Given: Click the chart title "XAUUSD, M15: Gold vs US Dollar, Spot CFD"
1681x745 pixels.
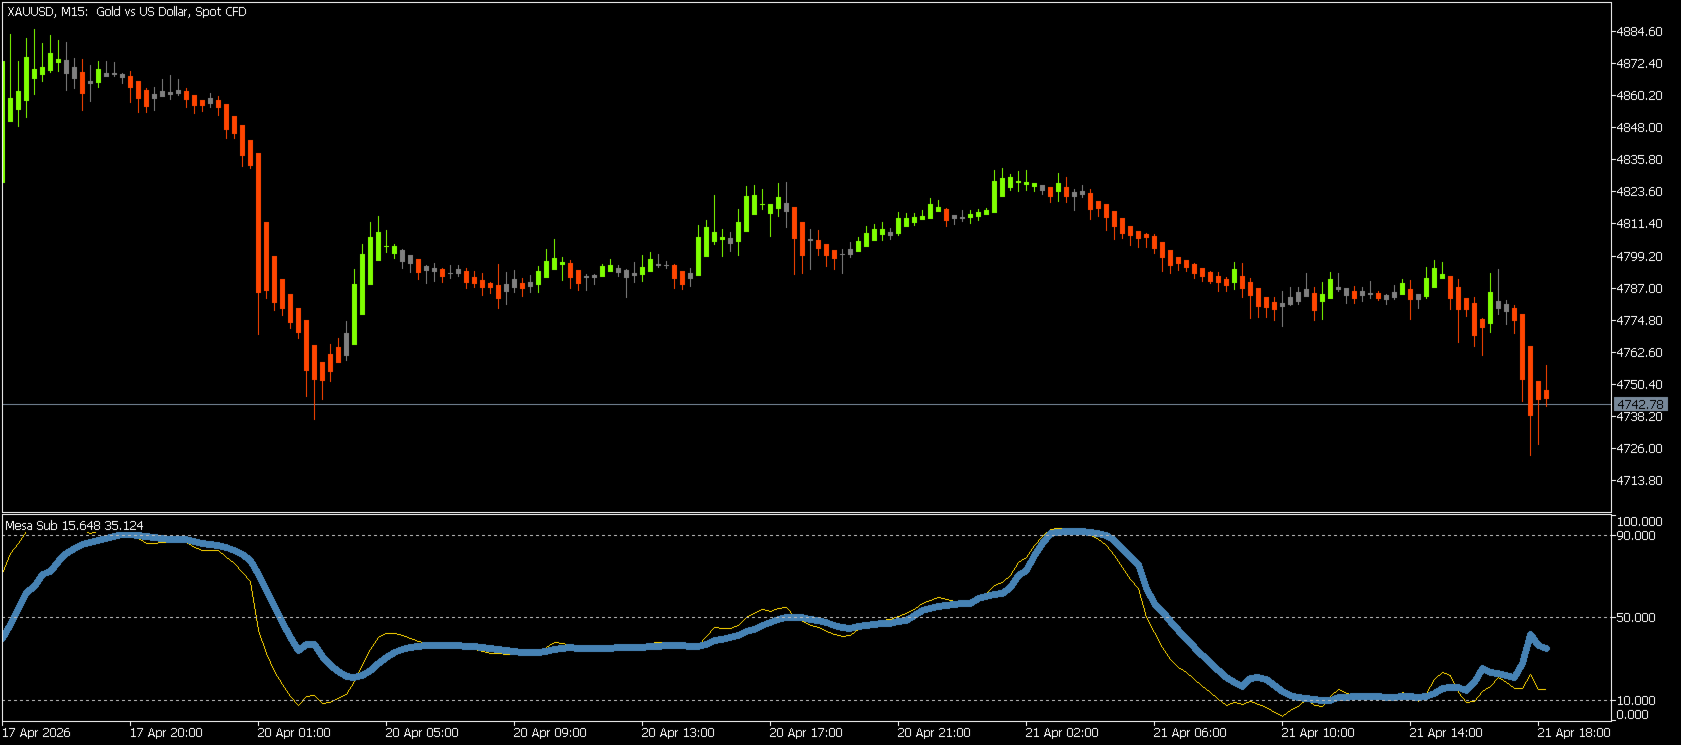Looking at the screenshot, I should (x=127, y=12).
